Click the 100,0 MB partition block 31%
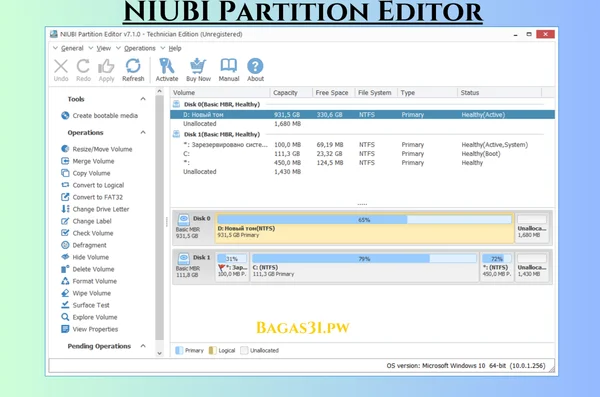This screenshot has height=397, width=600. [232, 267]
